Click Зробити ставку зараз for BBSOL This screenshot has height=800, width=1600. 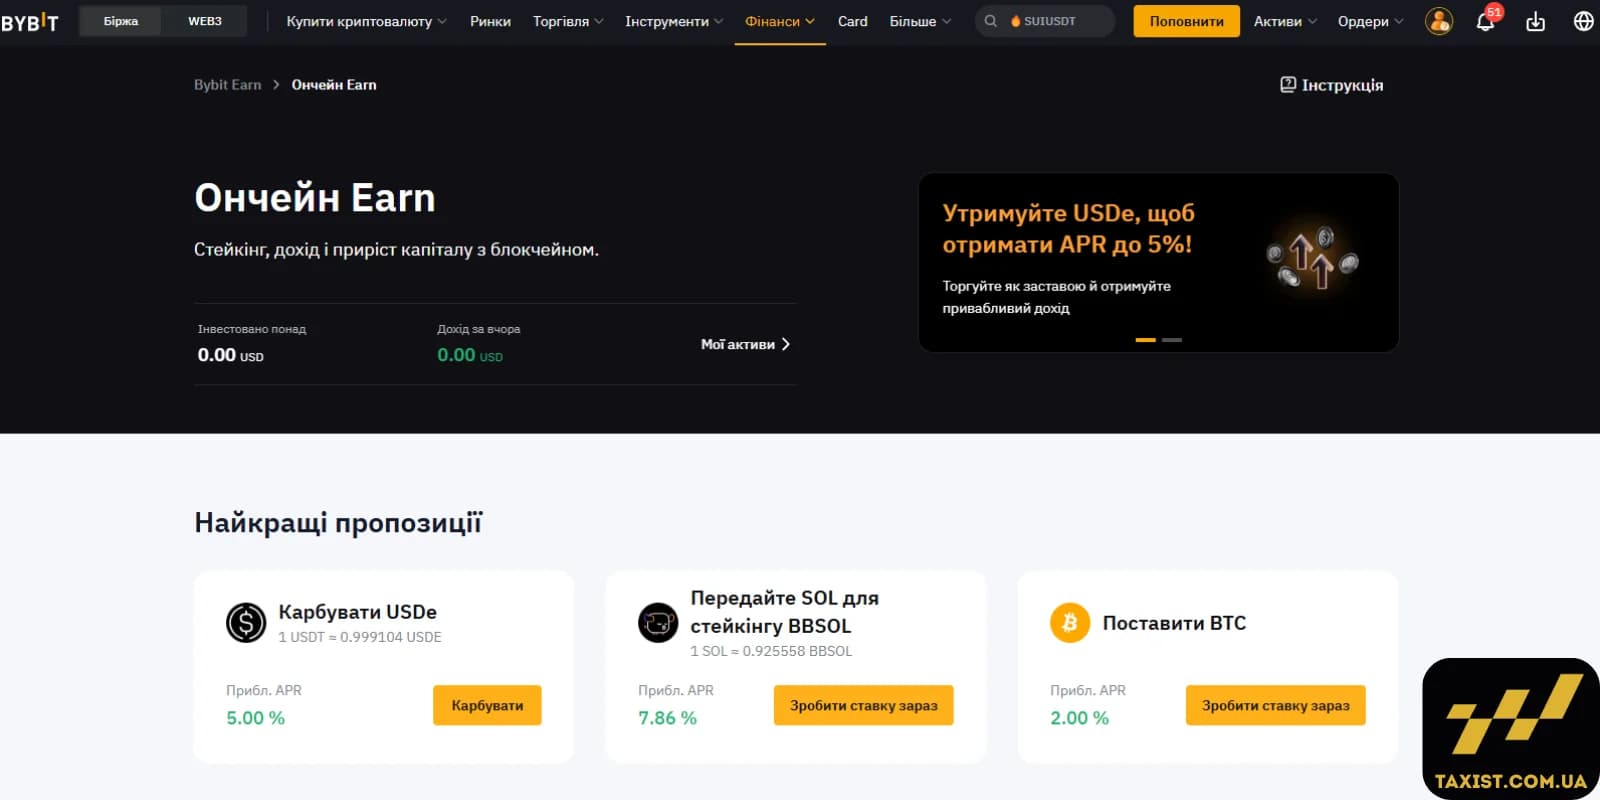pyautogui.click(x=863, y=705)
